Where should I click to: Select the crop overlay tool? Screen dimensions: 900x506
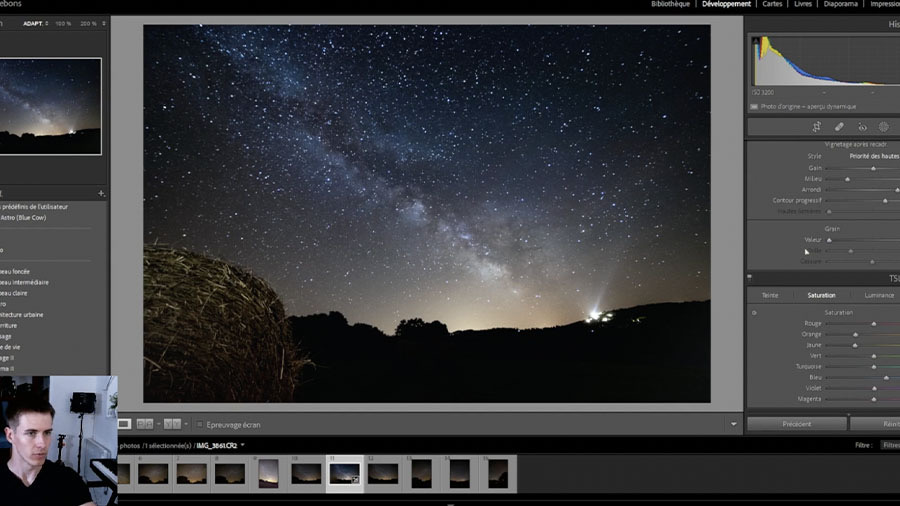[x=816, y=127]
